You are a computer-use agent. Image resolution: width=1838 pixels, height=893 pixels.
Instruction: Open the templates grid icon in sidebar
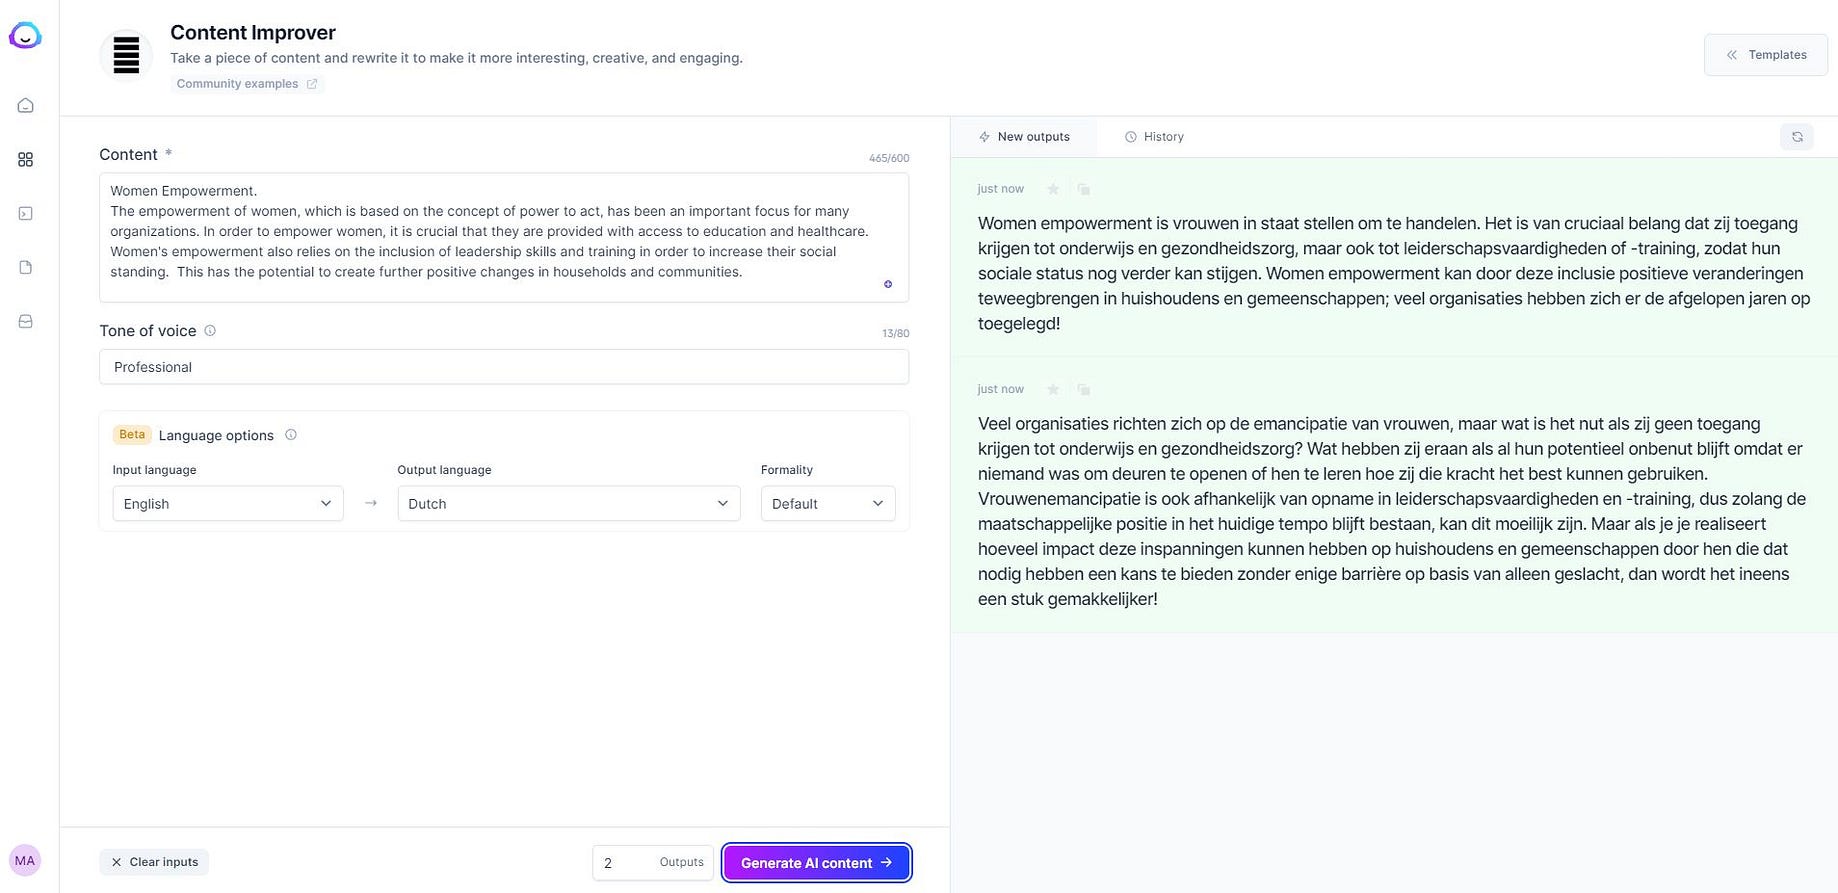[26, 160]
